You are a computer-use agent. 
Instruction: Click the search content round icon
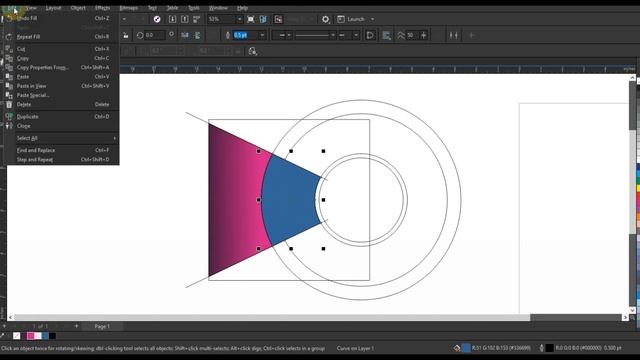pos(157,19)
